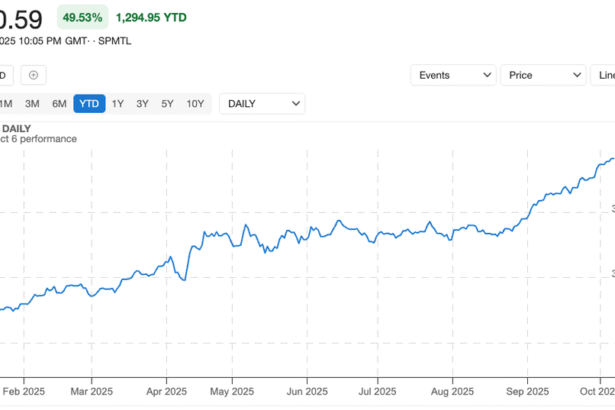Select the 3Y time range
Screen dimensions: 615x410
click(x=143, y=103)
